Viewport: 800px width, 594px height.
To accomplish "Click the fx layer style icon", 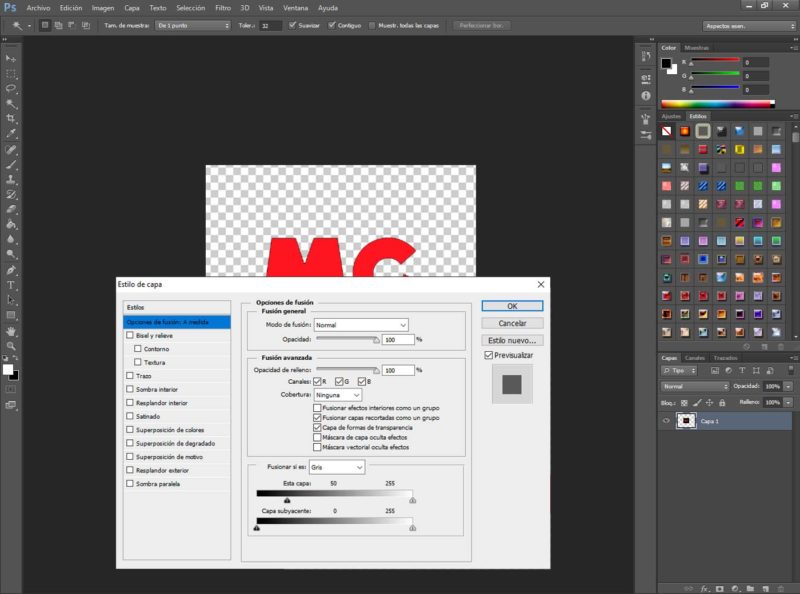I will click(704, 588).
